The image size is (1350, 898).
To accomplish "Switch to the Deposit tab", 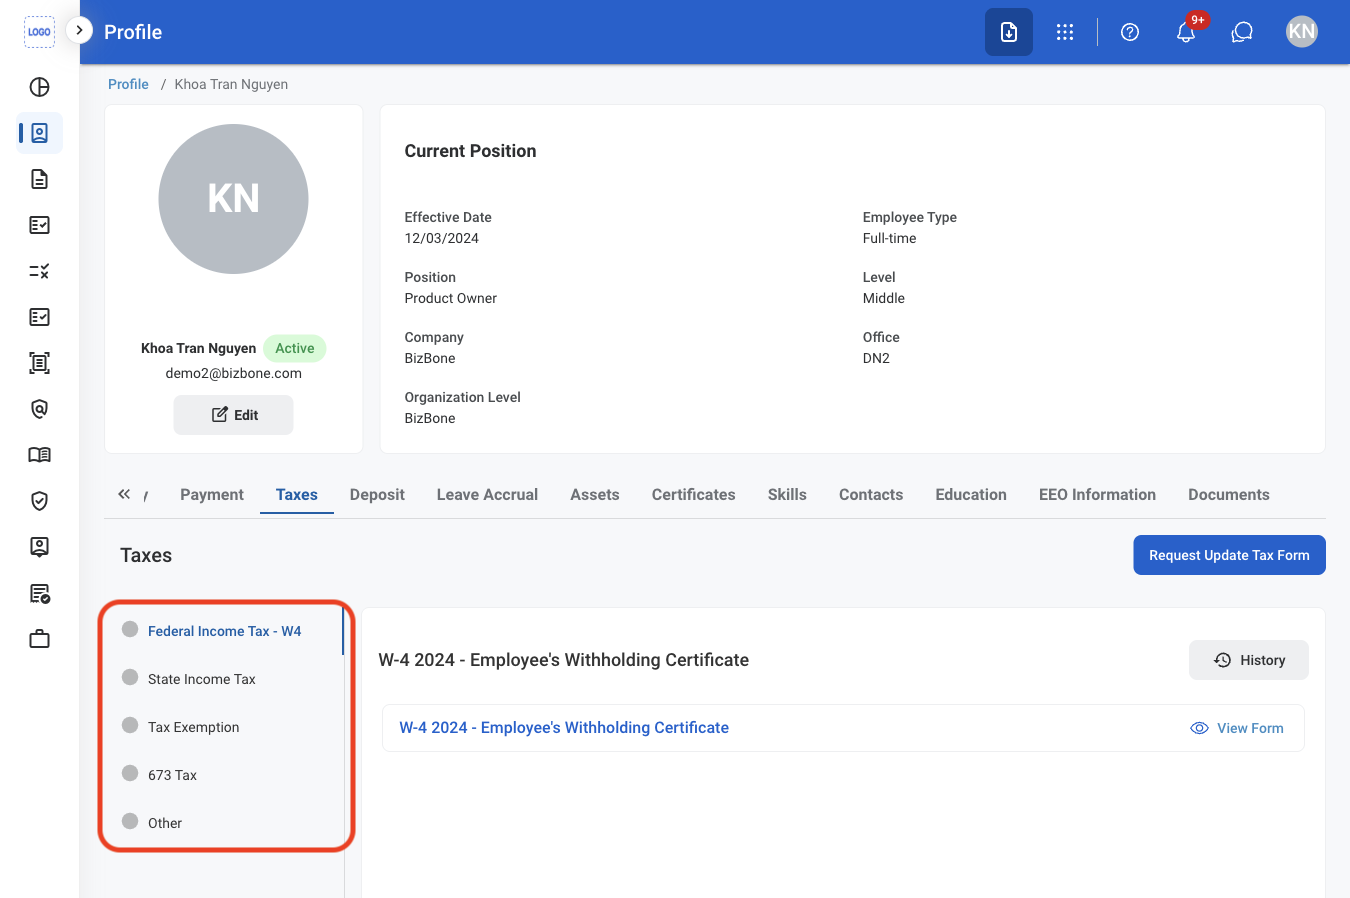I will [x=377, y=495].
